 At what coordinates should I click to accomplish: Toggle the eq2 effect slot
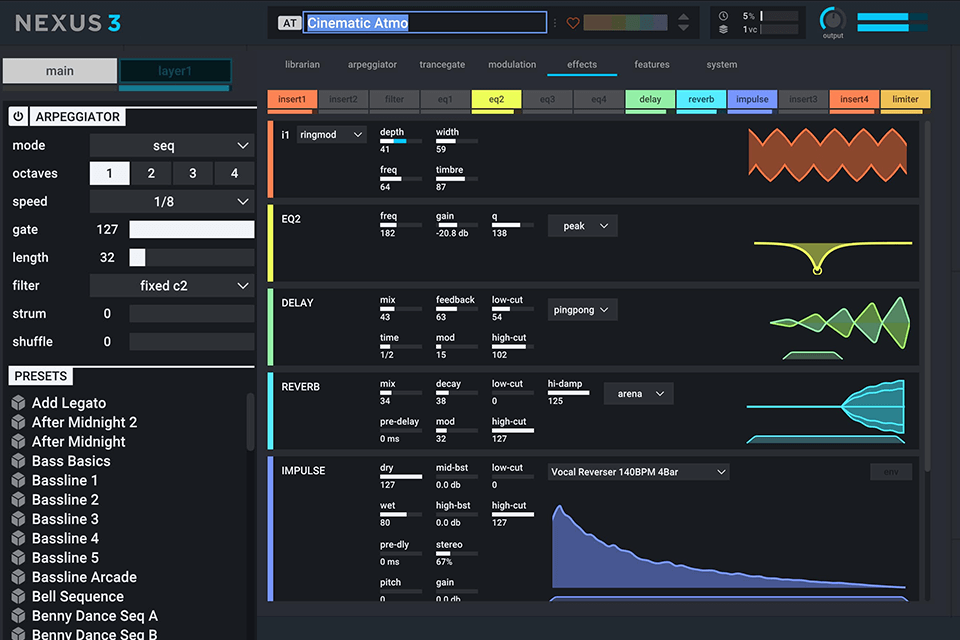click(x=497, y=99)
